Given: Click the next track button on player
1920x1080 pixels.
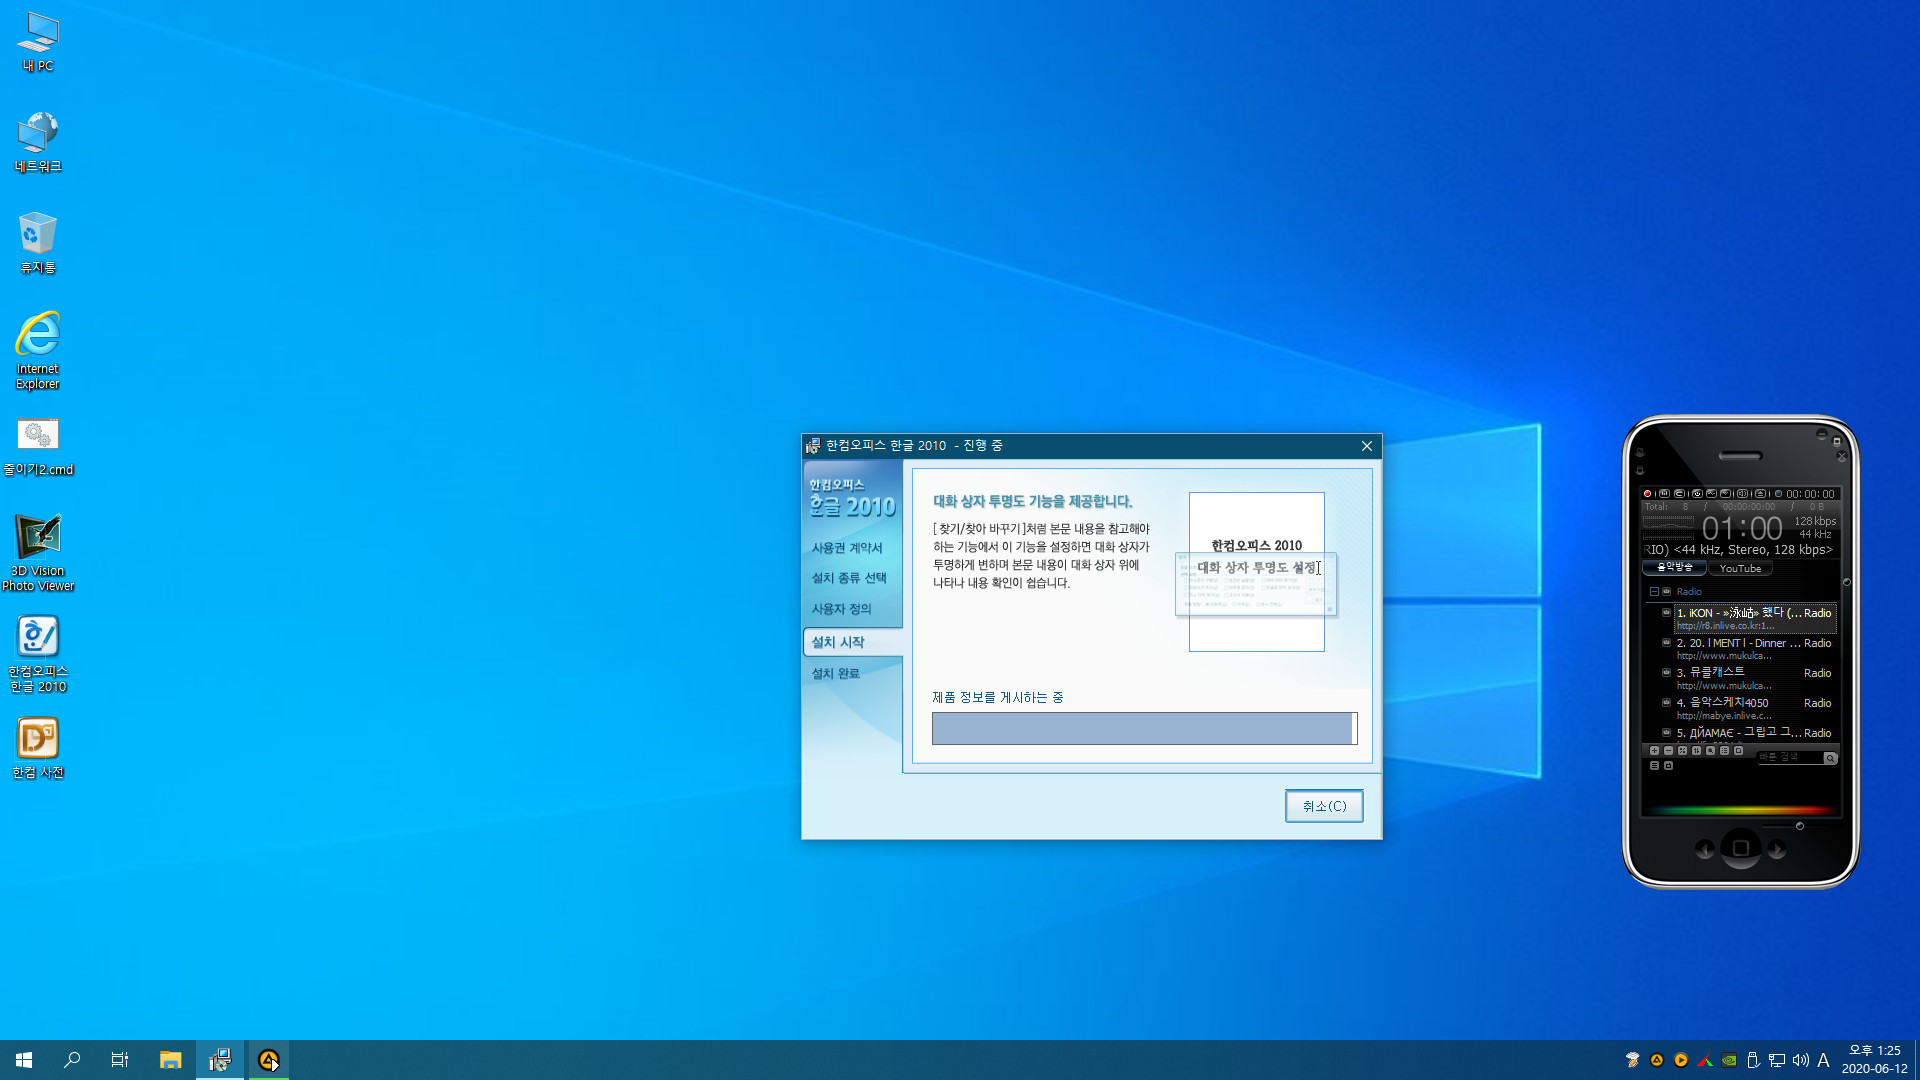Looking at the screenshot, I should click(1777, 848).
